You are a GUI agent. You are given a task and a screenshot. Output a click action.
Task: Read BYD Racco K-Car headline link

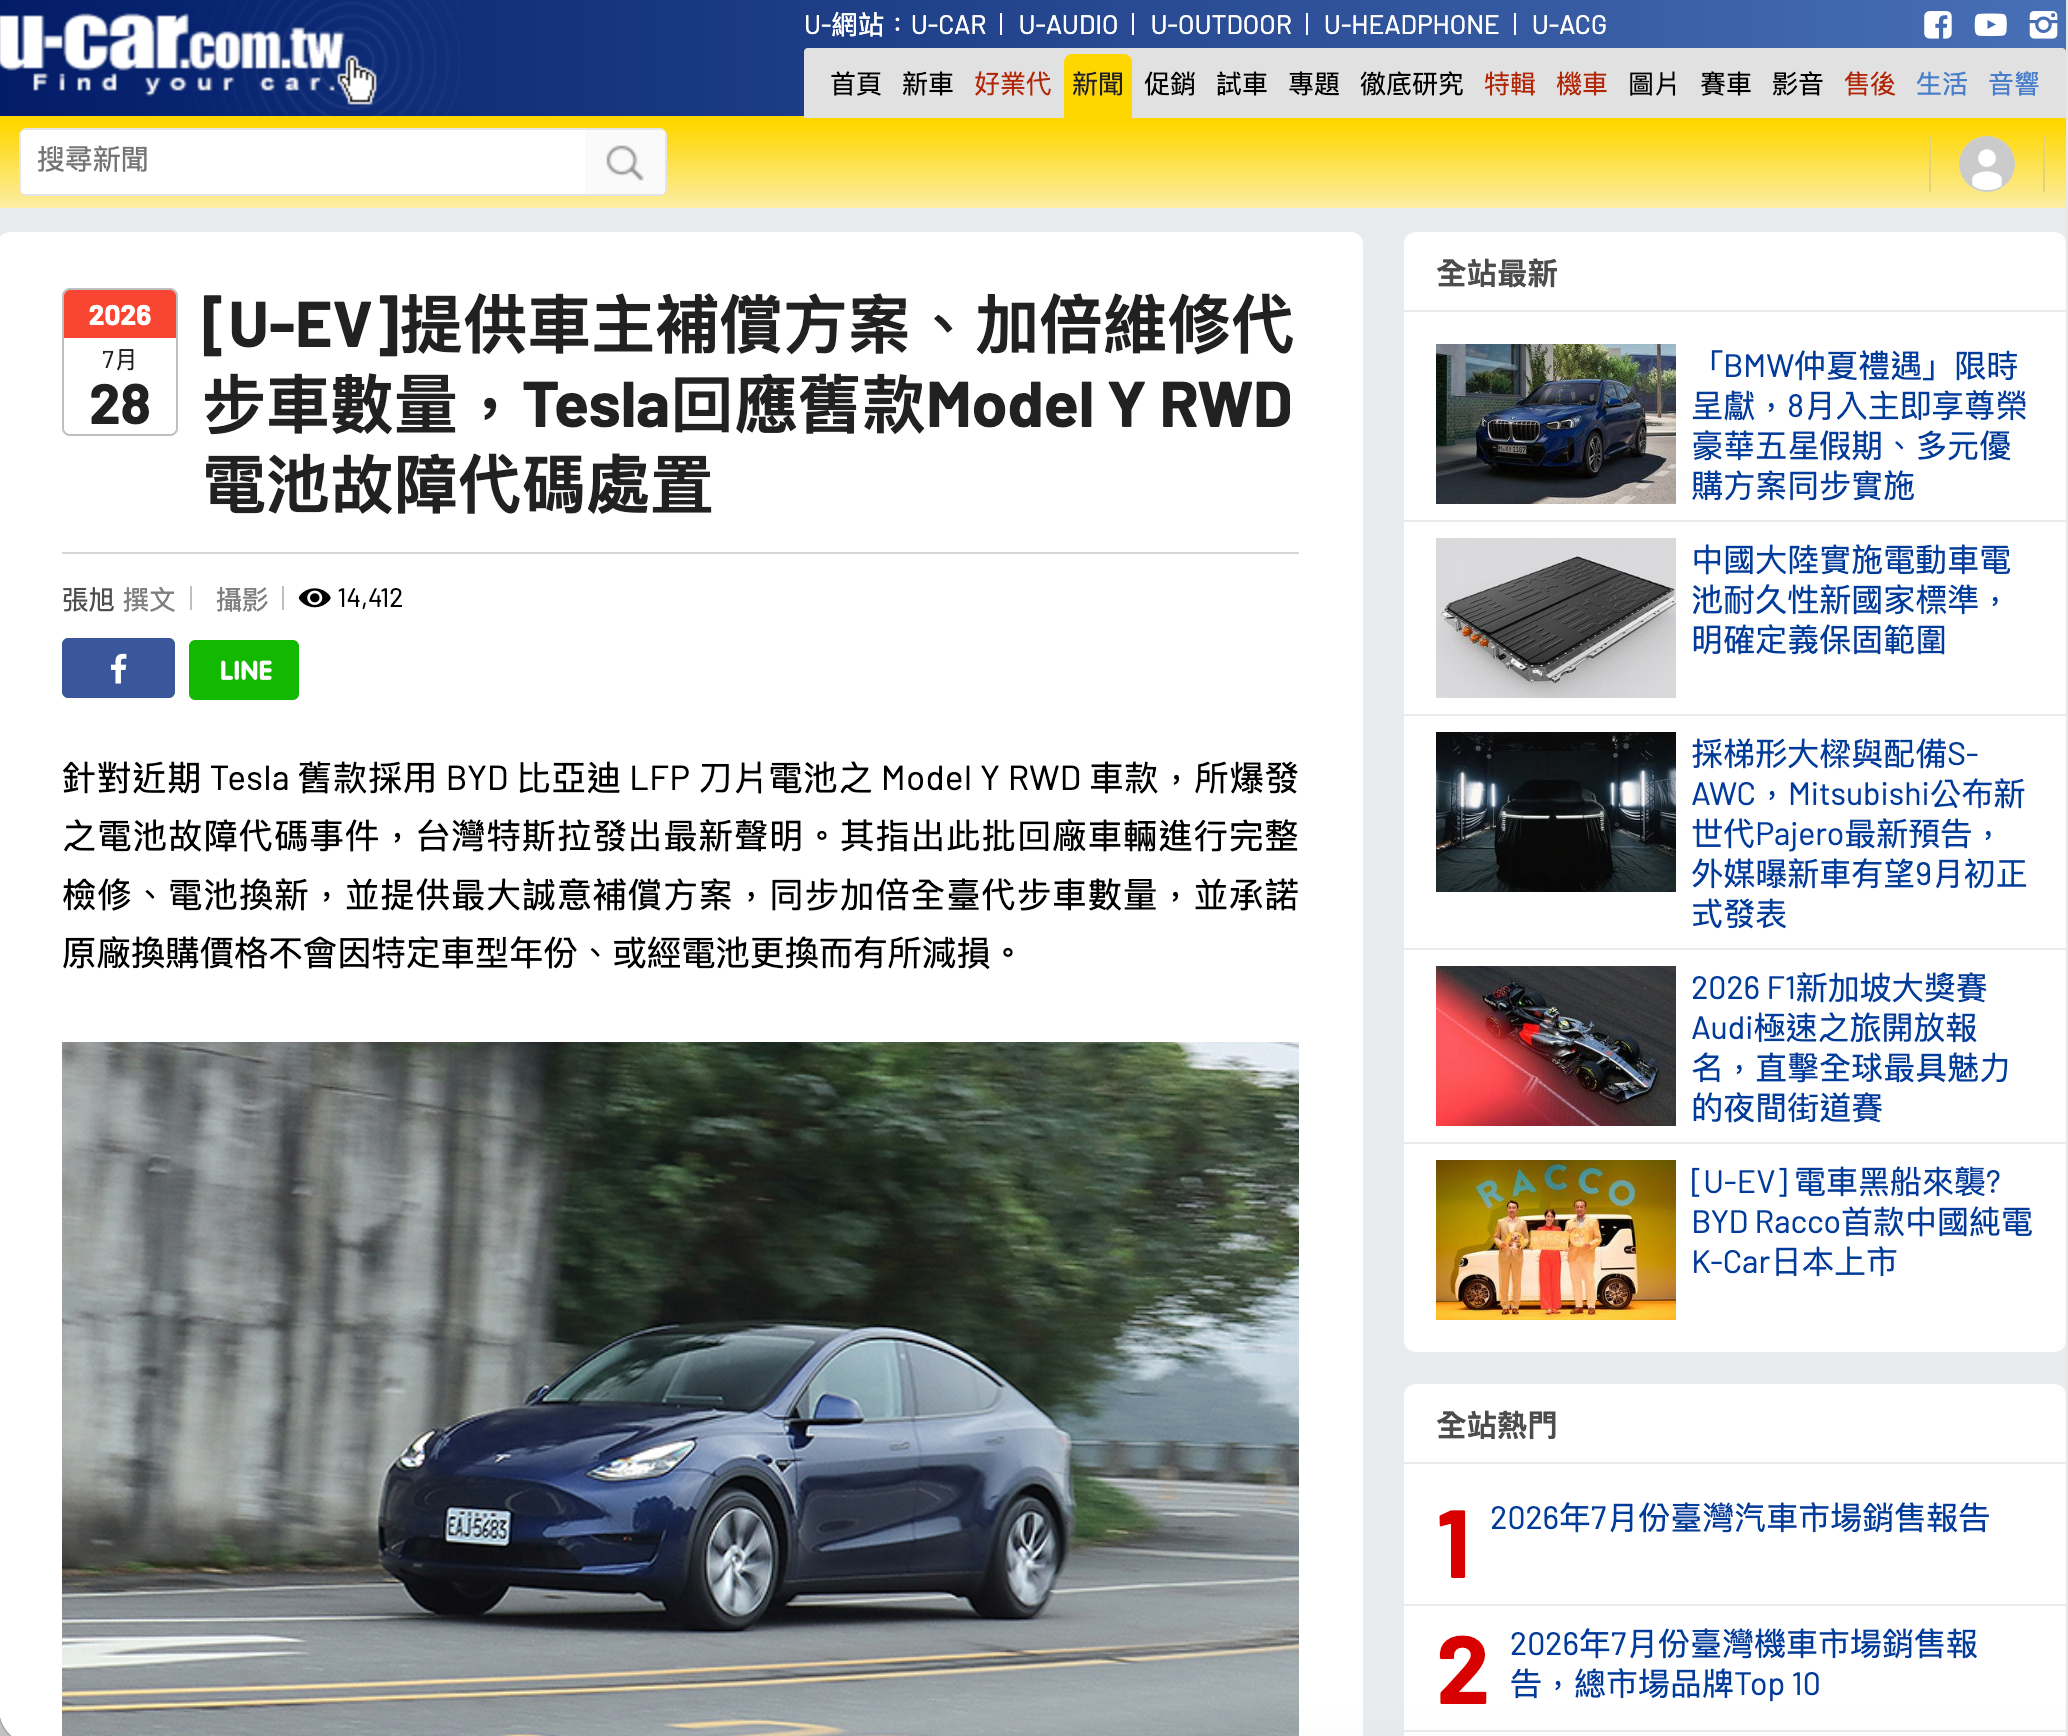pyautogui.click(x=1861, y=1222)
